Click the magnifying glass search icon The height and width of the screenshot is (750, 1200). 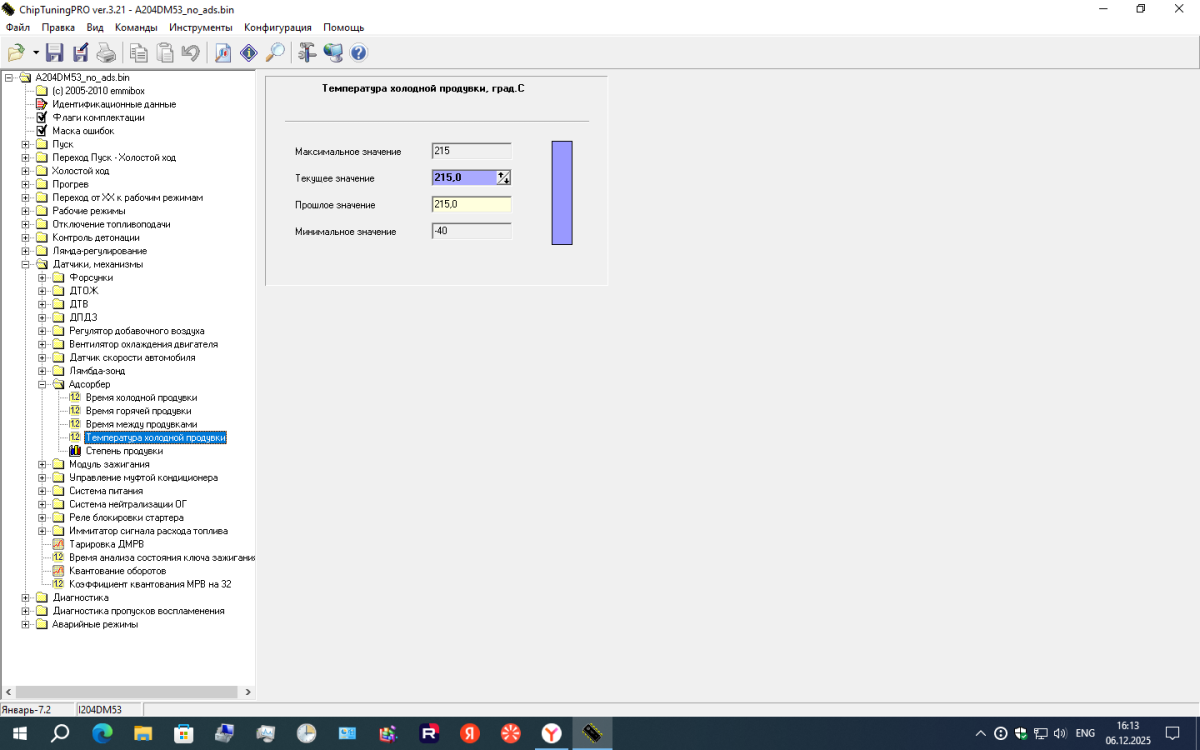click(274, 52)
